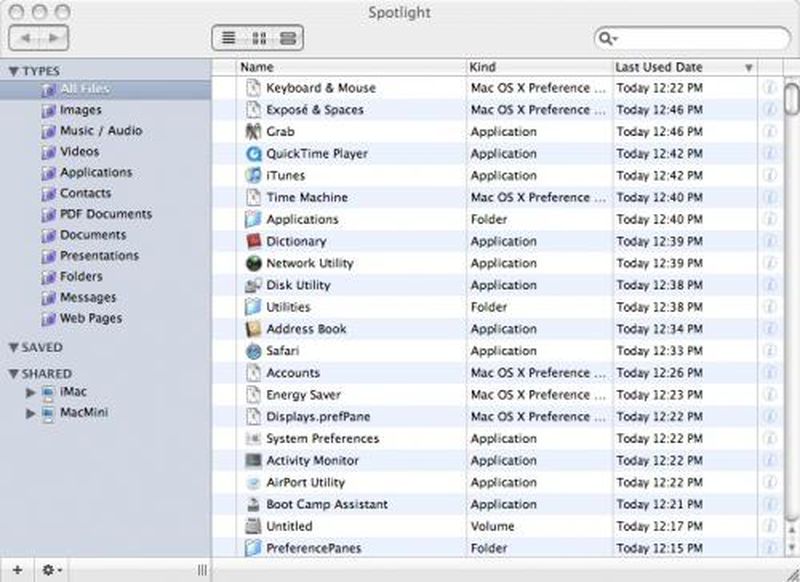
Task: Switch to icon grid view
Action: [259, 38]
